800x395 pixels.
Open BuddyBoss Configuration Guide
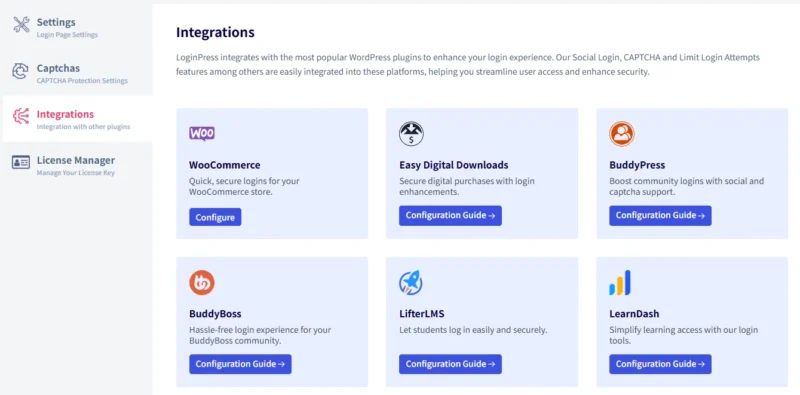click(x=240, y=364)
